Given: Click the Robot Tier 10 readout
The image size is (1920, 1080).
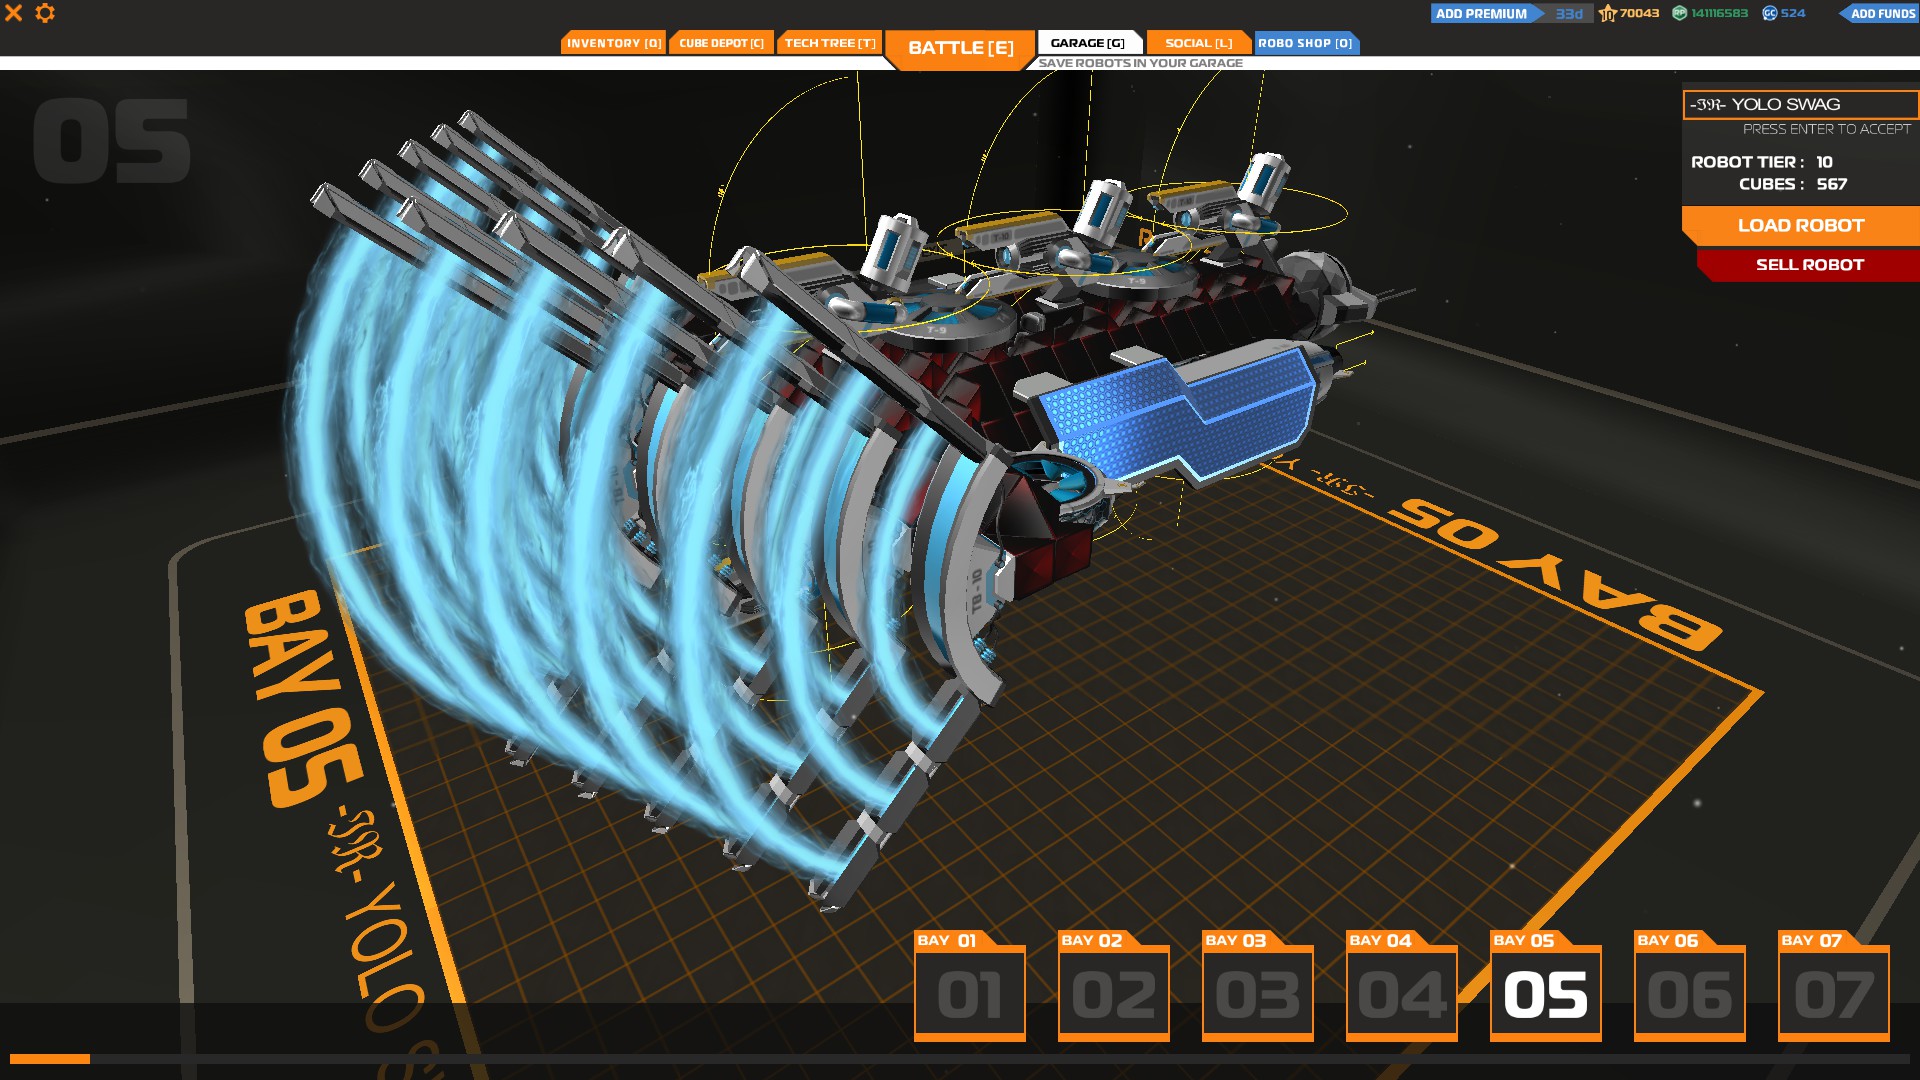Looking at the screenshot, I should coord(1761,162).
